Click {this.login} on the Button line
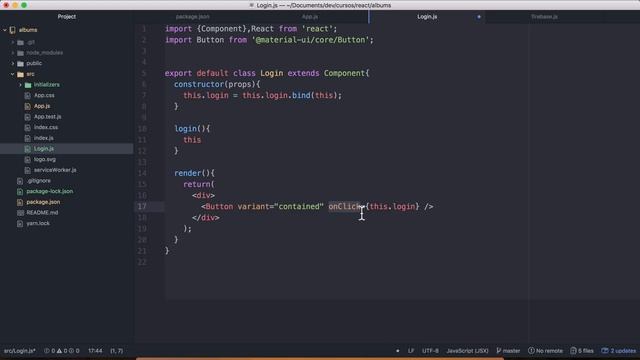This screenshot has height=360, width=640. pos(392,207)
